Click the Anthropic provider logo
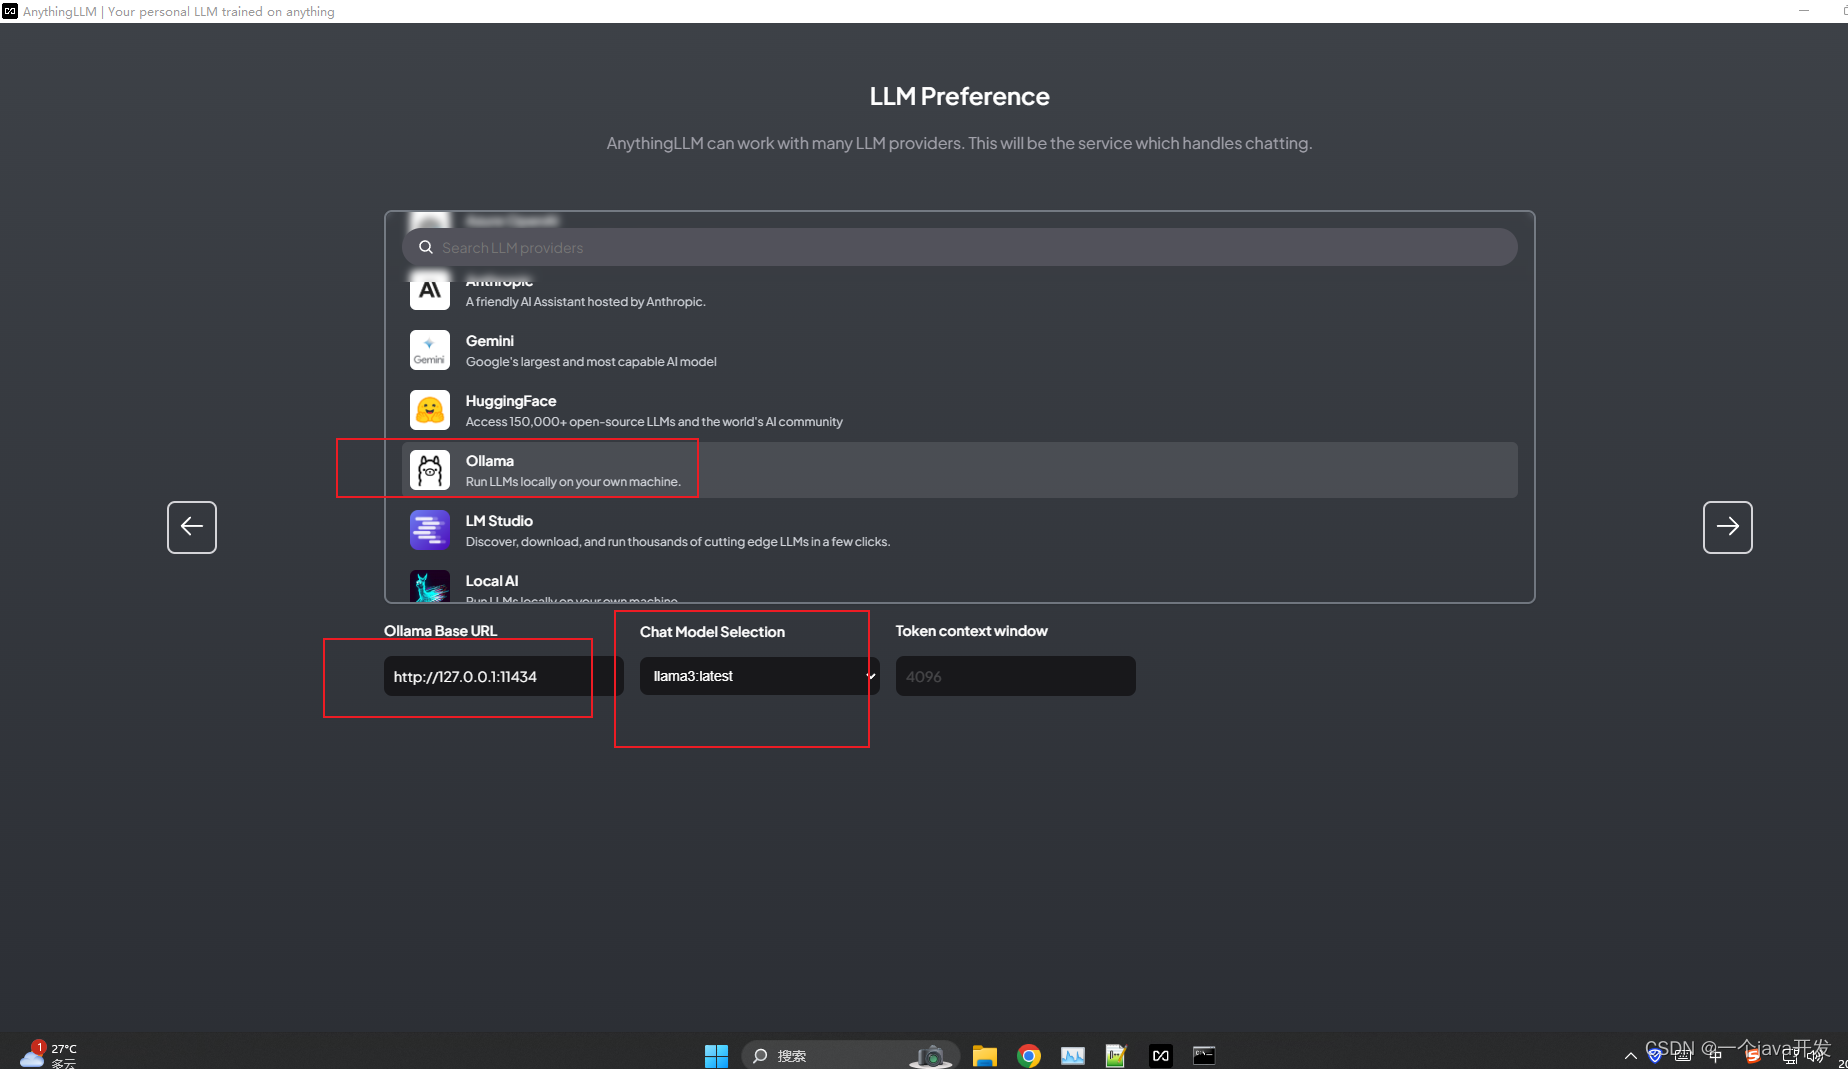 click(430, 291)
